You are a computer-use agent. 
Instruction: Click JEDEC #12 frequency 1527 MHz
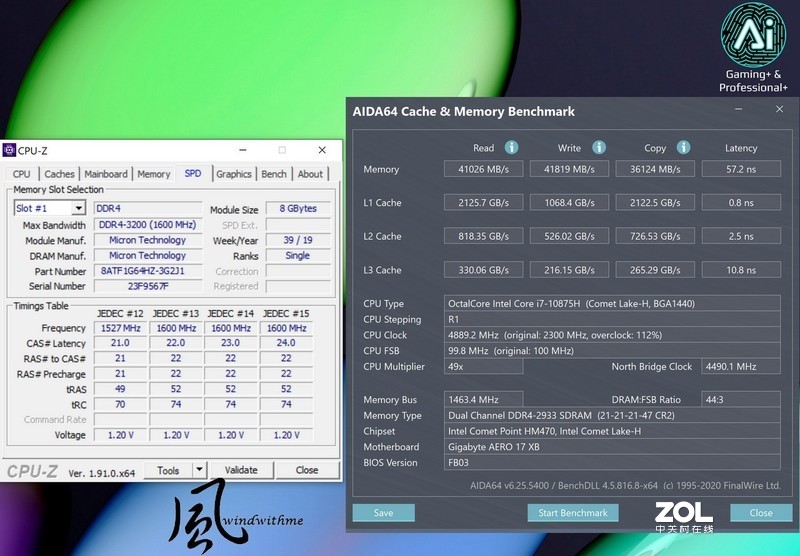point(120,328)
